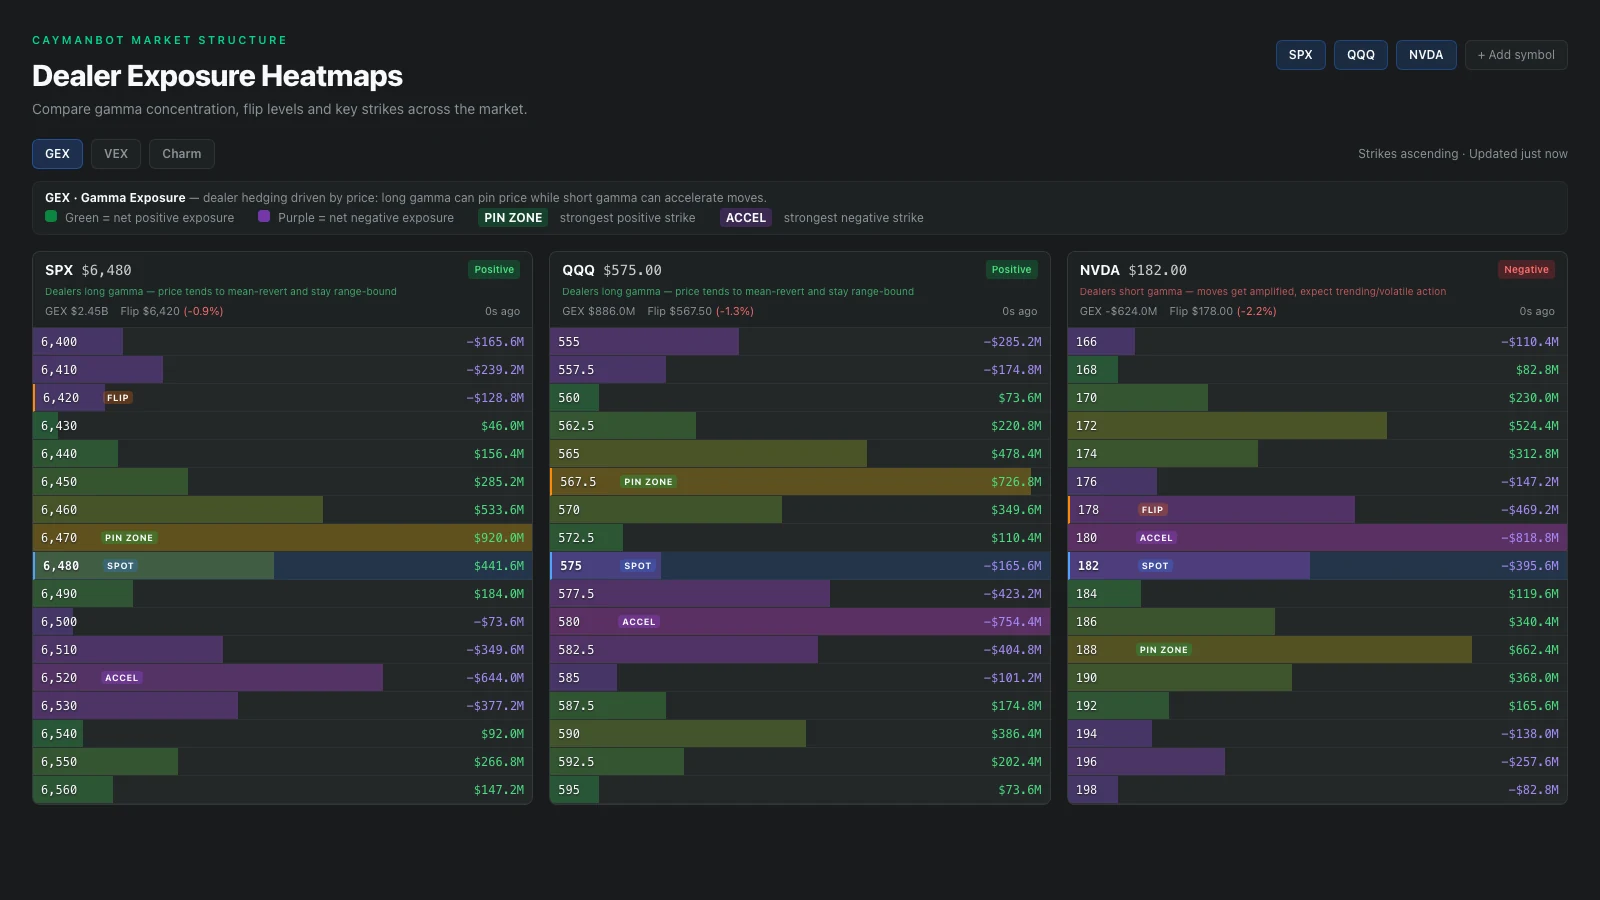Select the SPX 6,560 strike label

[x=59, y=790]
